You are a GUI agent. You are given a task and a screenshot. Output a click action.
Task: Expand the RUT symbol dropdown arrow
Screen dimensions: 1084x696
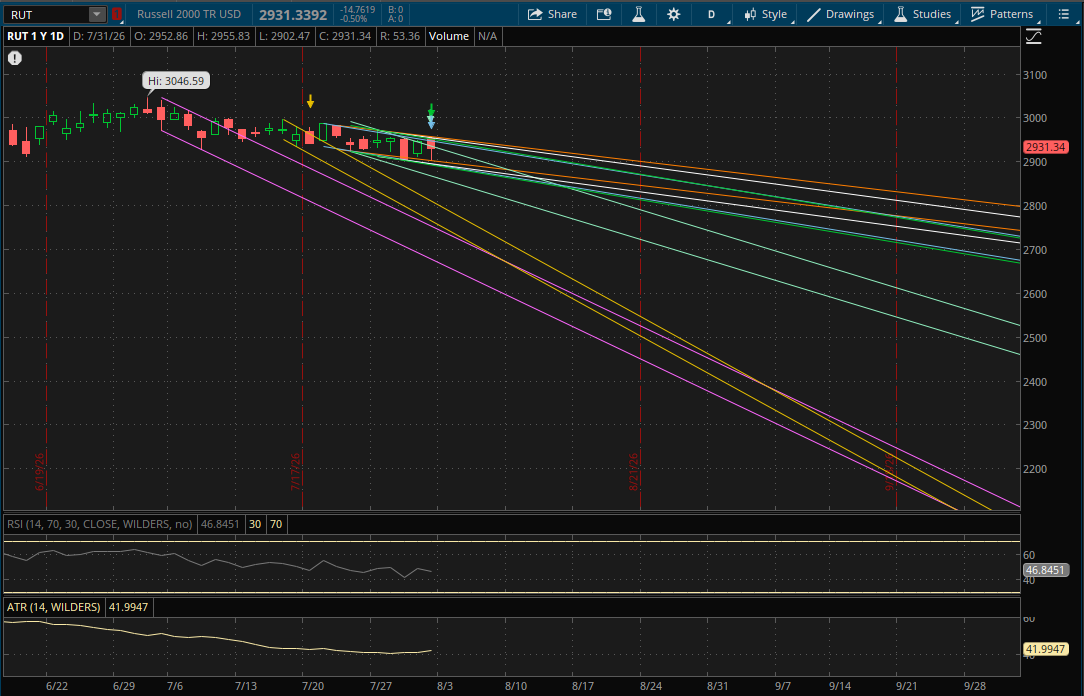click(x=97, y=14)
